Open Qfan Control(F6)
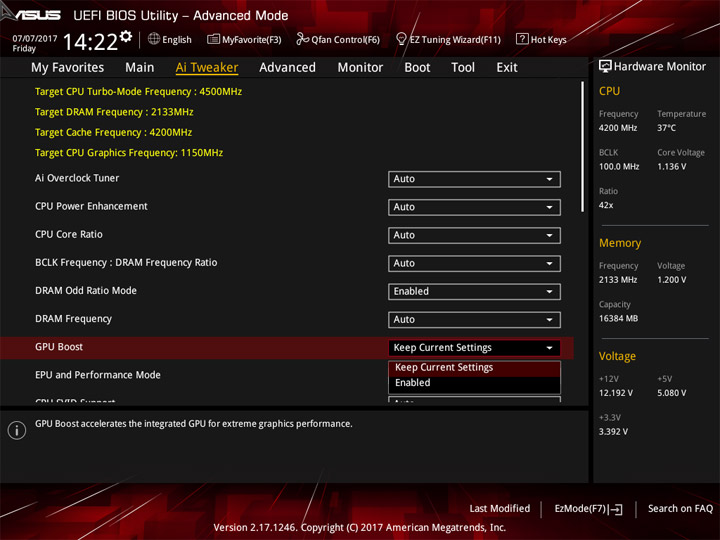 click(338, 39)
